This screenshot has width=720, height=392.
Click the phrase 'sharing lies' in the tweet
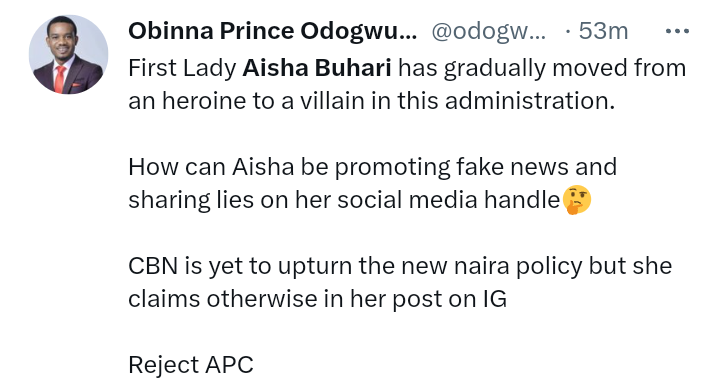(x=191, y=200)
